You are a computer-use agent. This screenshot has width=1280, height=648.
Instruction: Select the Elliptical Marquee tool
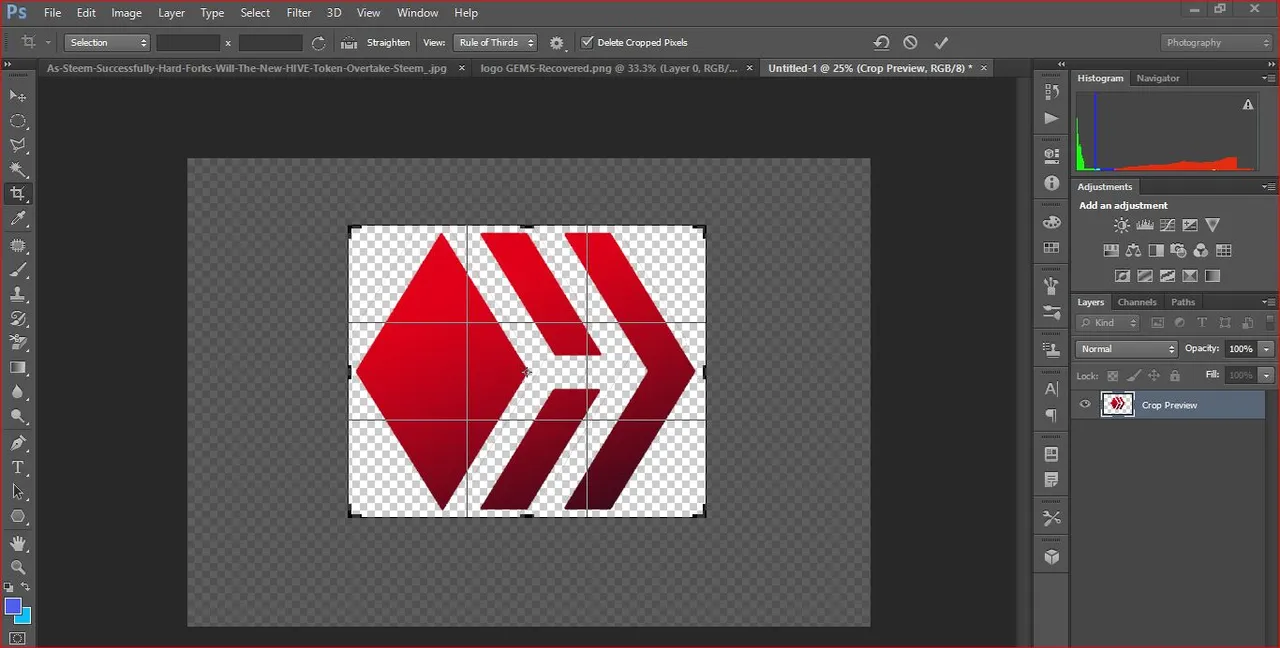click(x=18, y=121)
